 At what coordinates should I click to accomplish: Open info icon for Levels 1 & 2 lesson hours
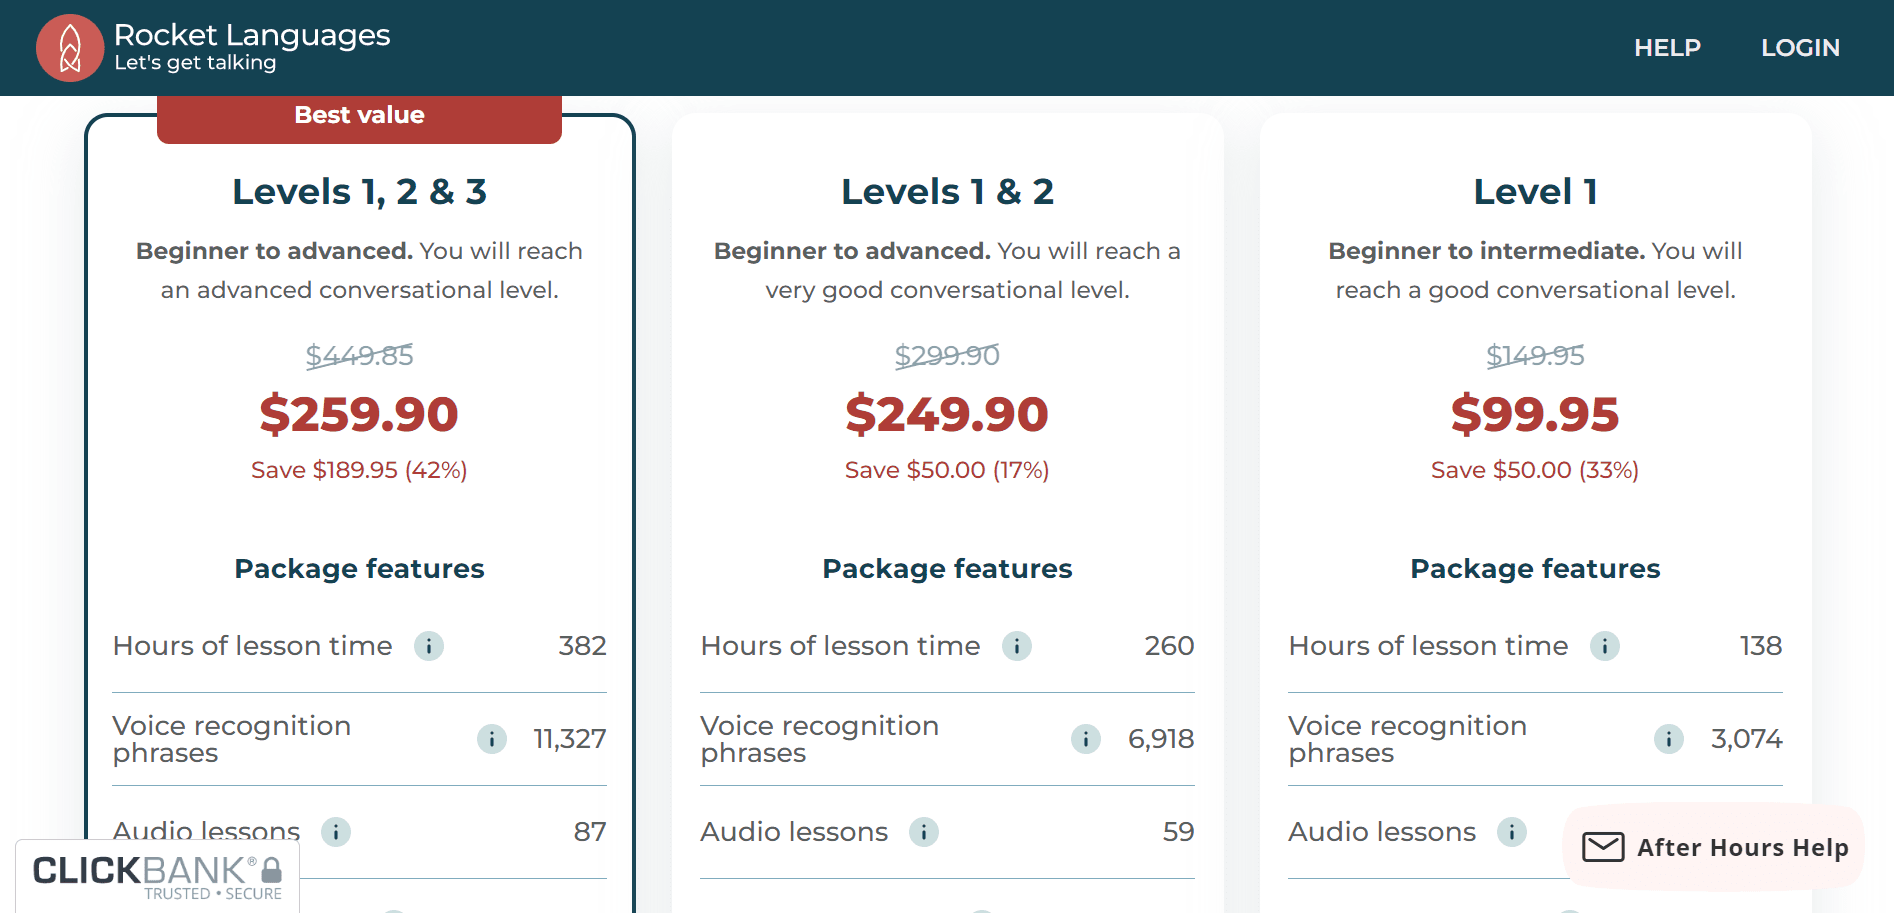[x=1017, y=646]
